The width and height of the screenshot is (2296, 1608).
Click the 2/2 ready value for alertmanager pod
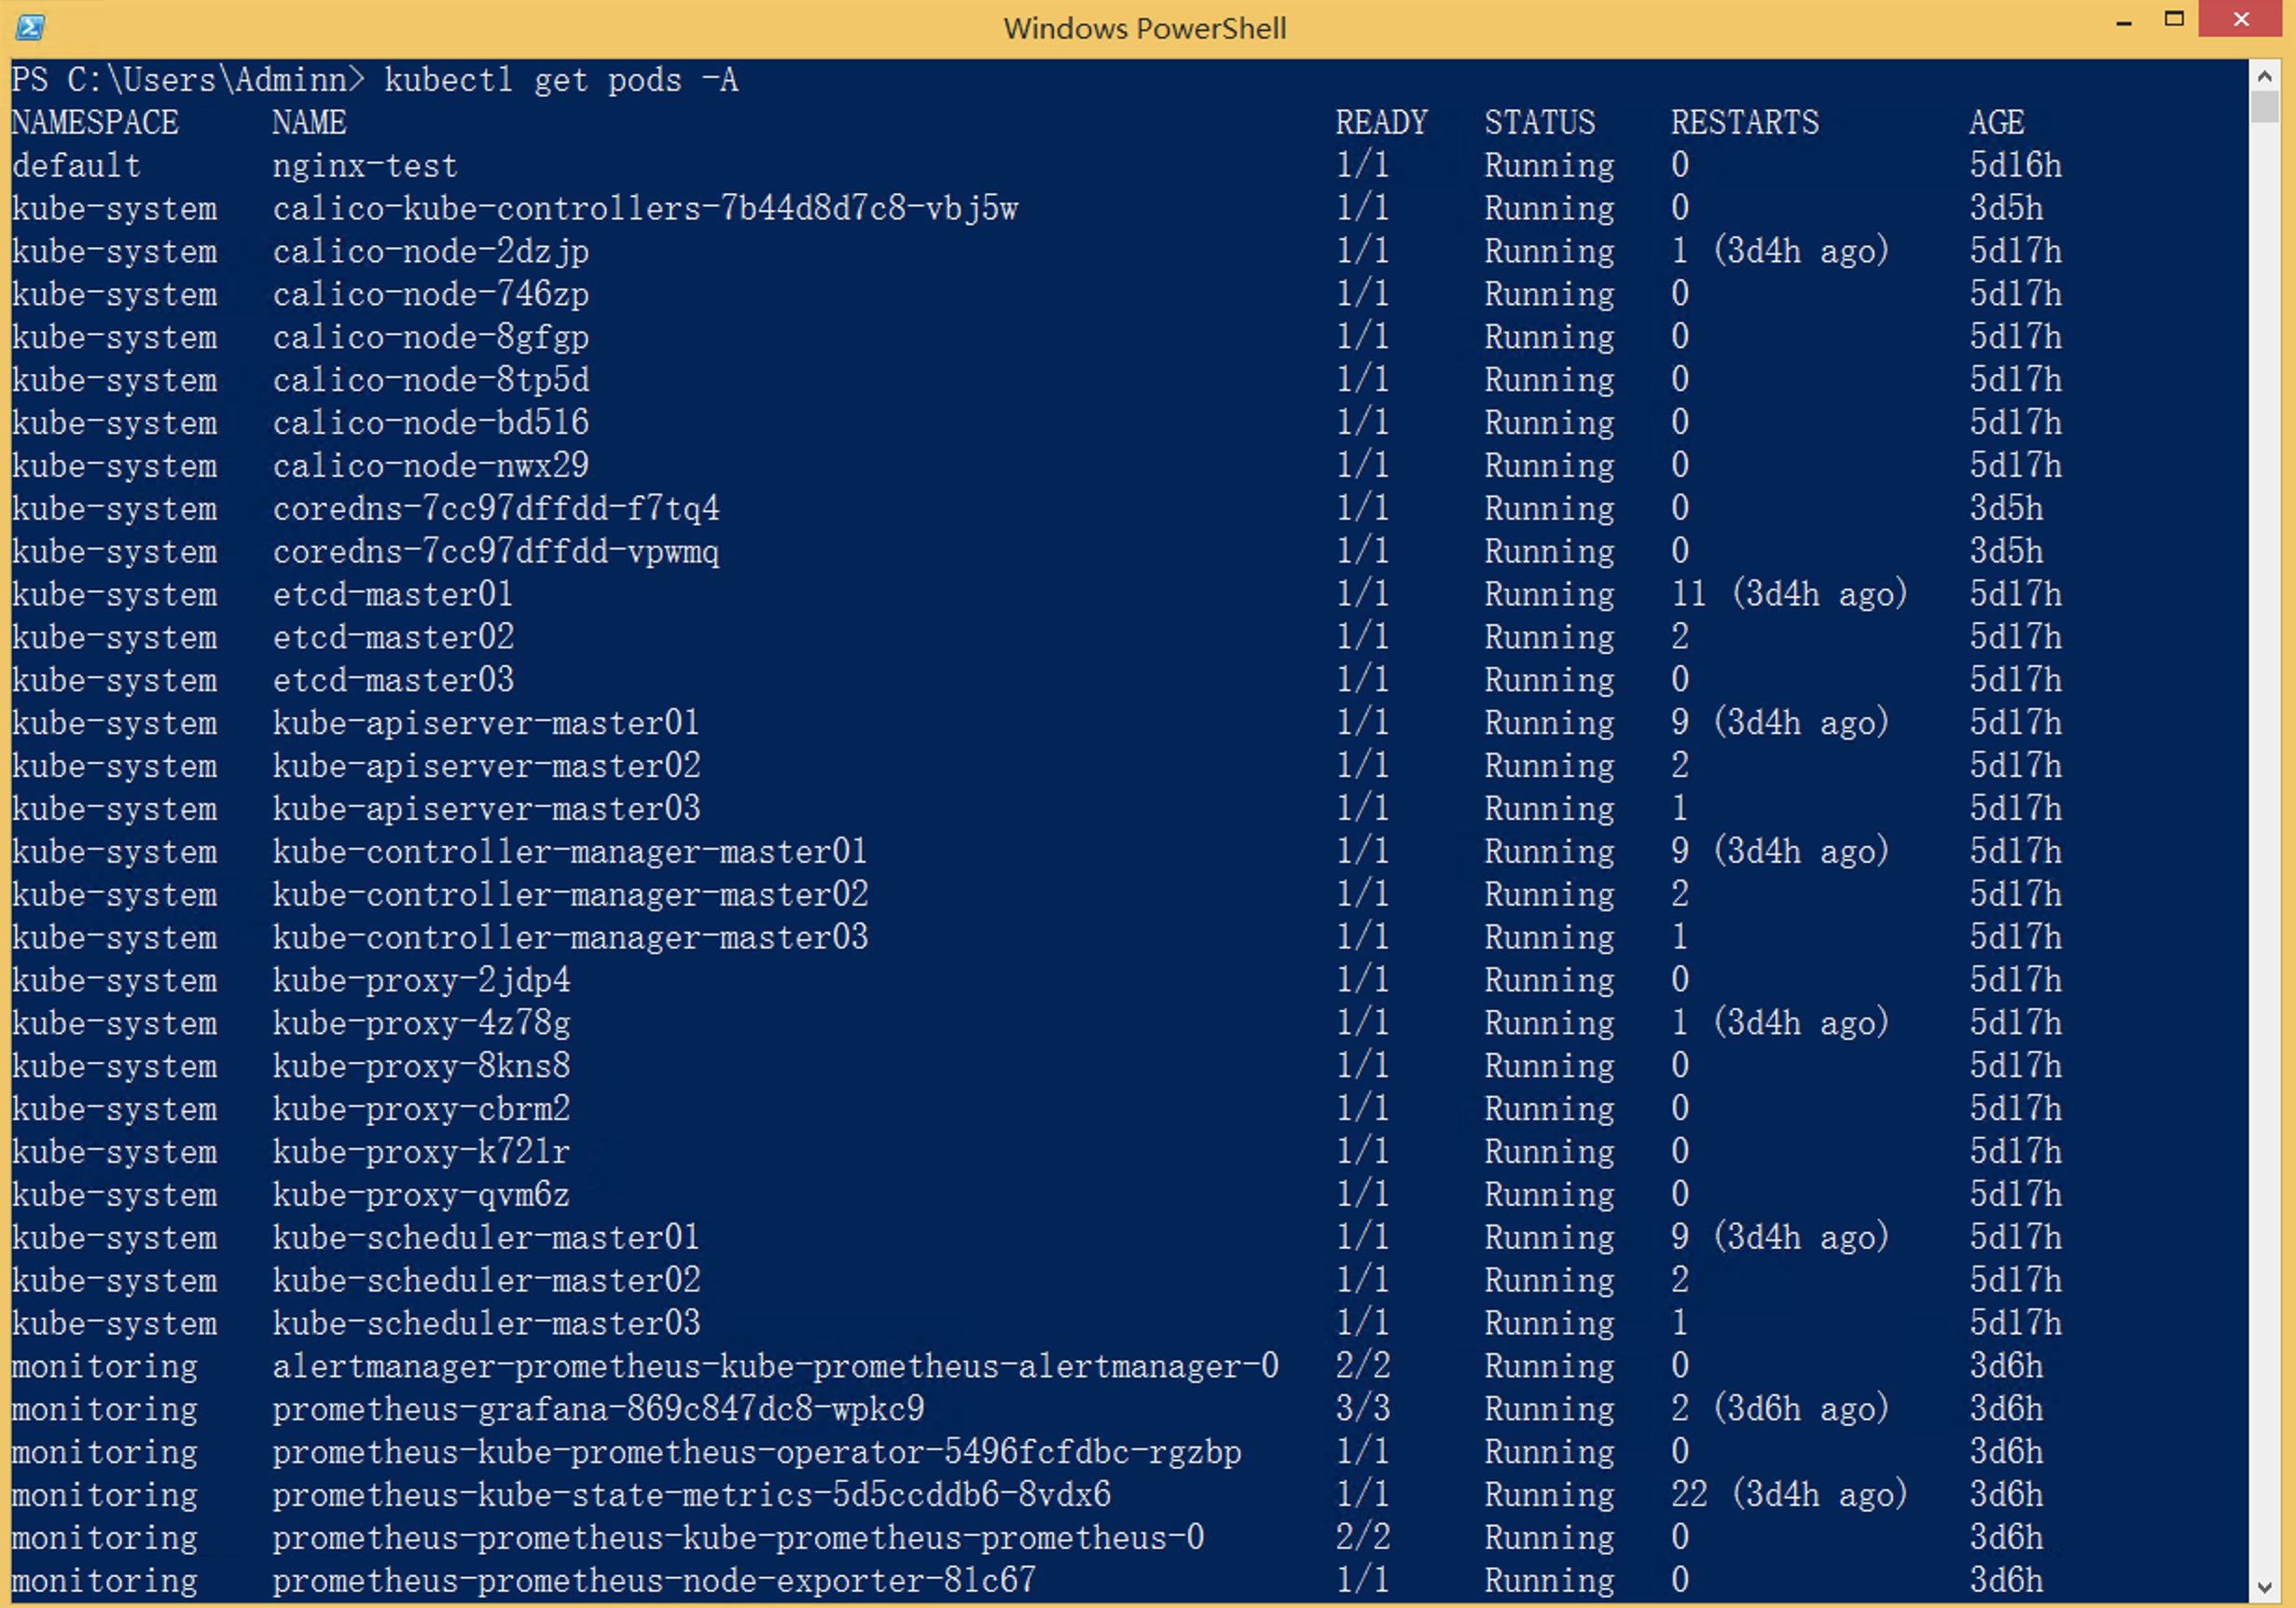tap(1363, 1367)
